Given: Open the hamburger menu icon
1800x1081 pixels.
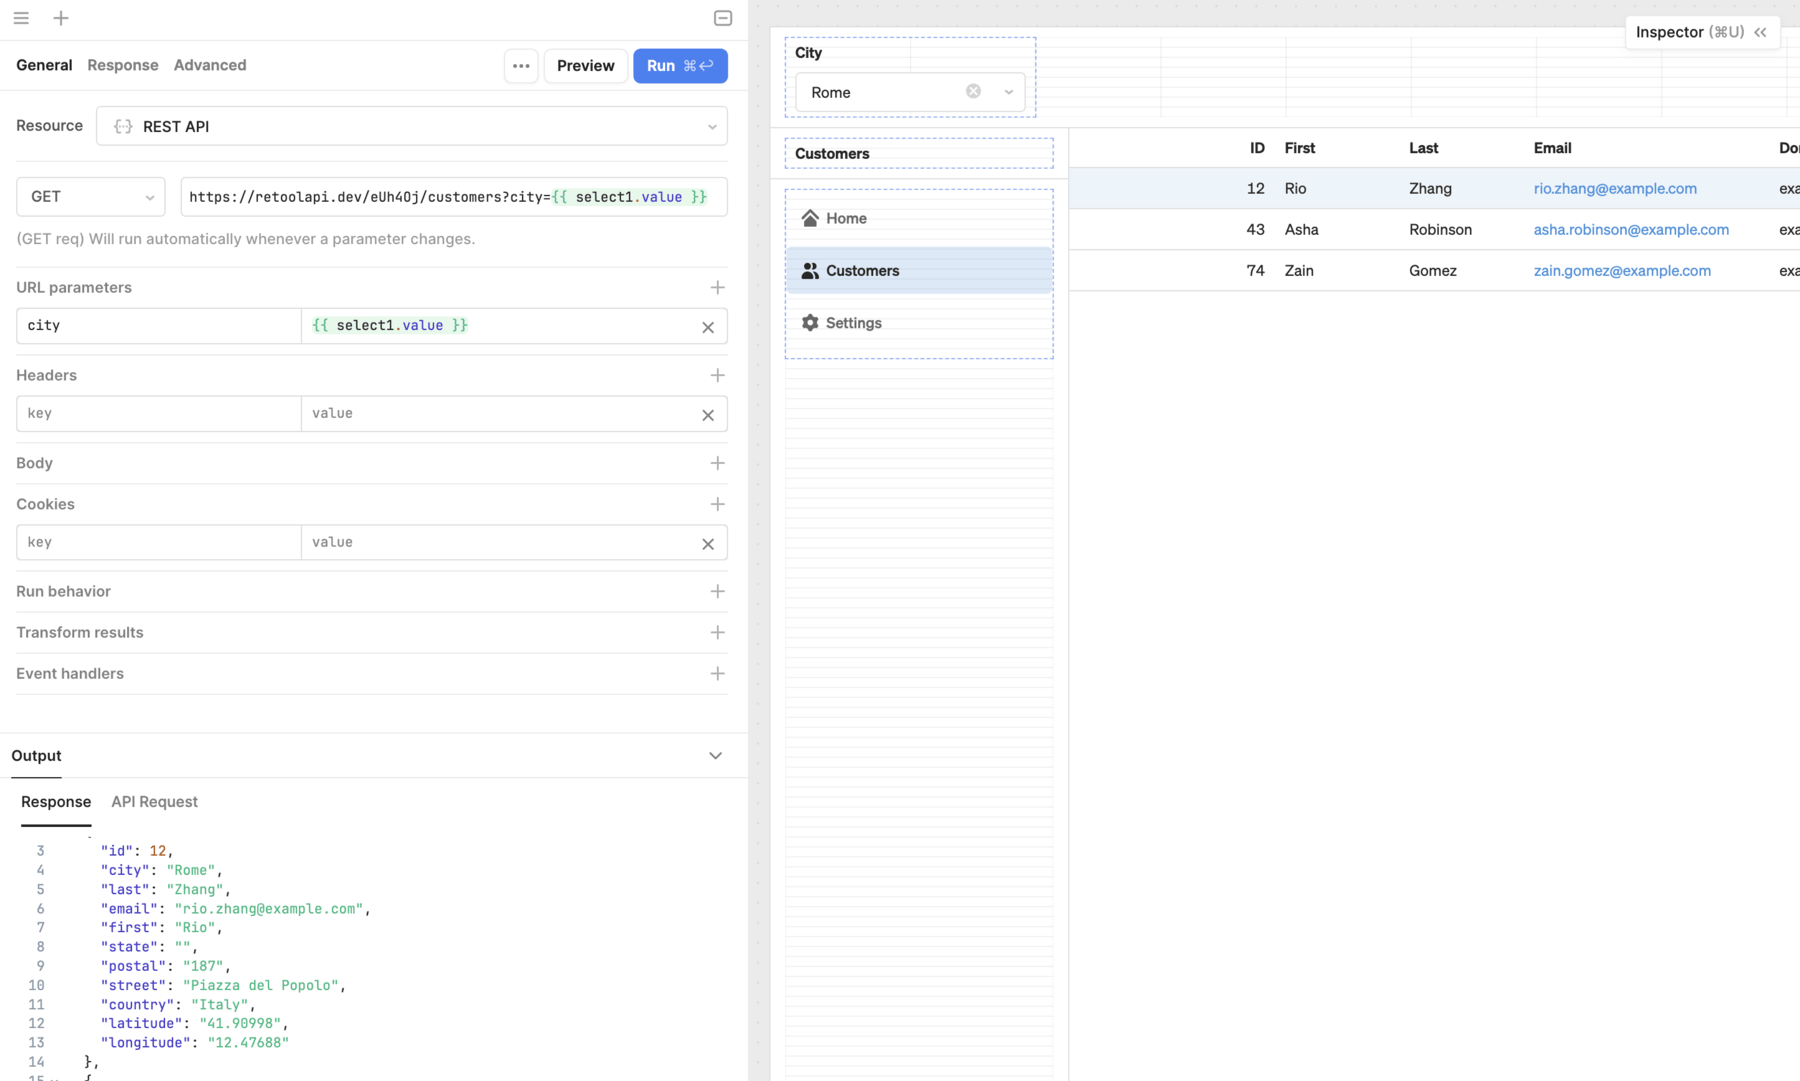Looking at the screenshot, I should coord(21,18).
